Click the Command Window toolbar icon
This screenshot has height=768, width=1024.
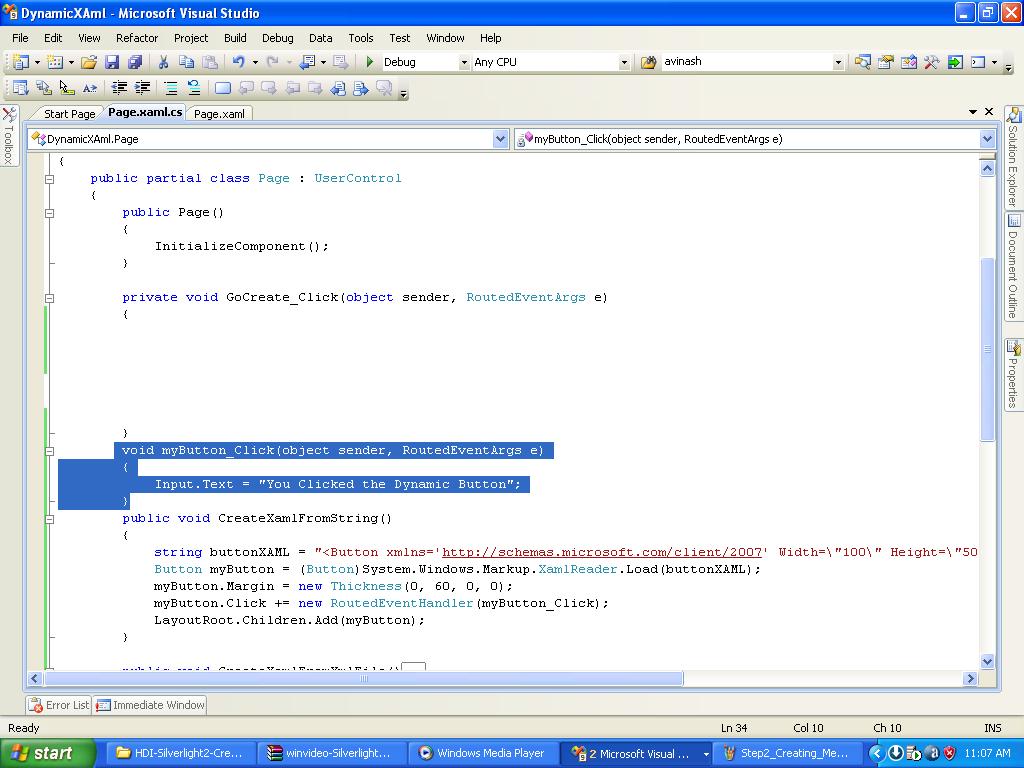(x=978, y=62)
